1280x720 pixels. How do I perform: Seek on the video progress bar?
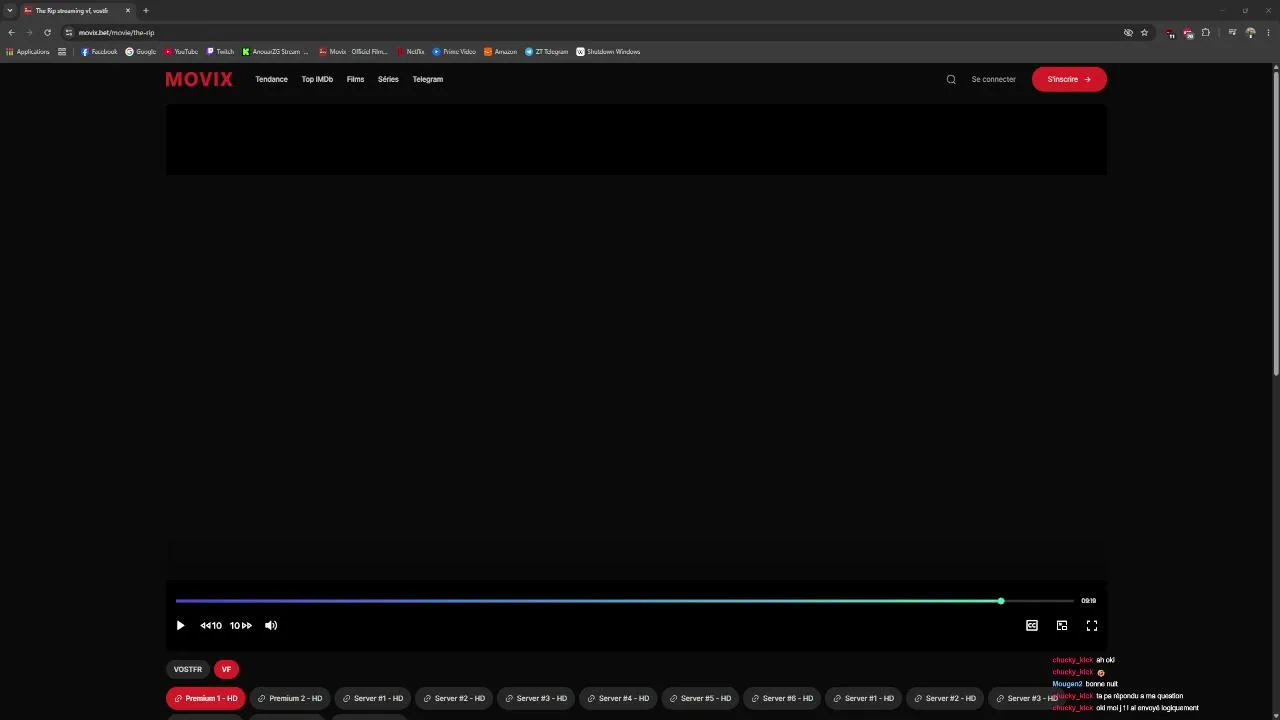click(x=624, y=601)
